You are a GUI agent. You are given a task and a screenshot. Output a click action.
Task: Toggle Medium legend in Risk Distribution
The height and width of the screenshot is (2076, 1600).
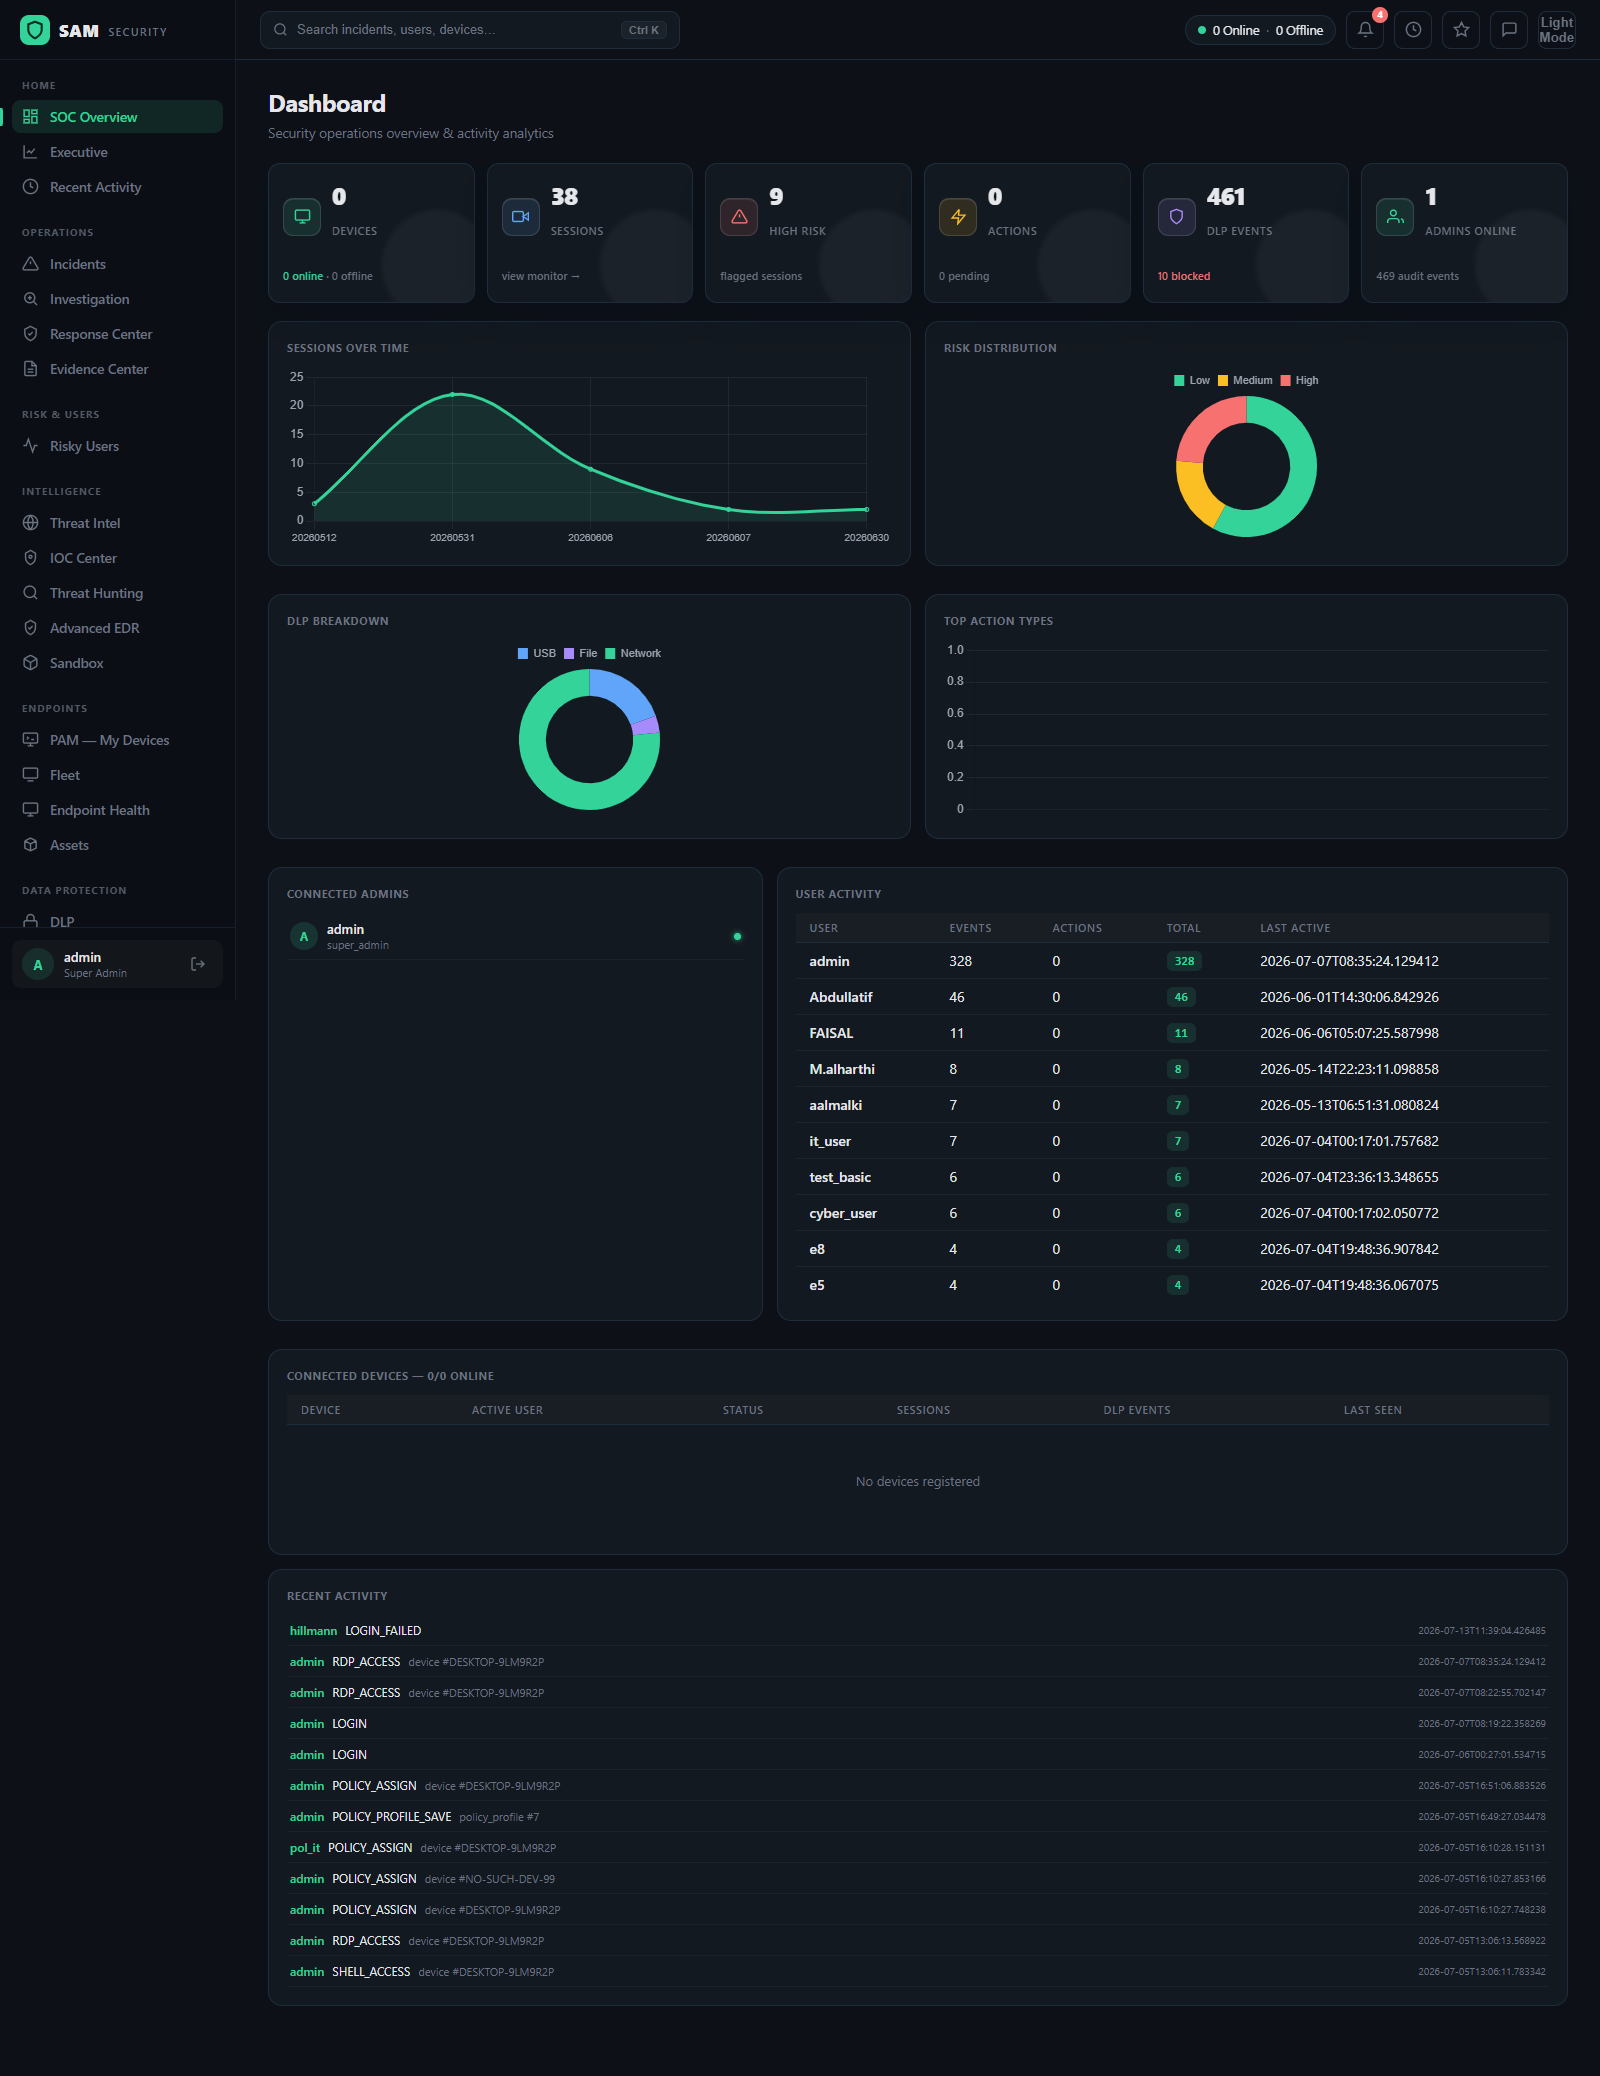point(1245,380)
